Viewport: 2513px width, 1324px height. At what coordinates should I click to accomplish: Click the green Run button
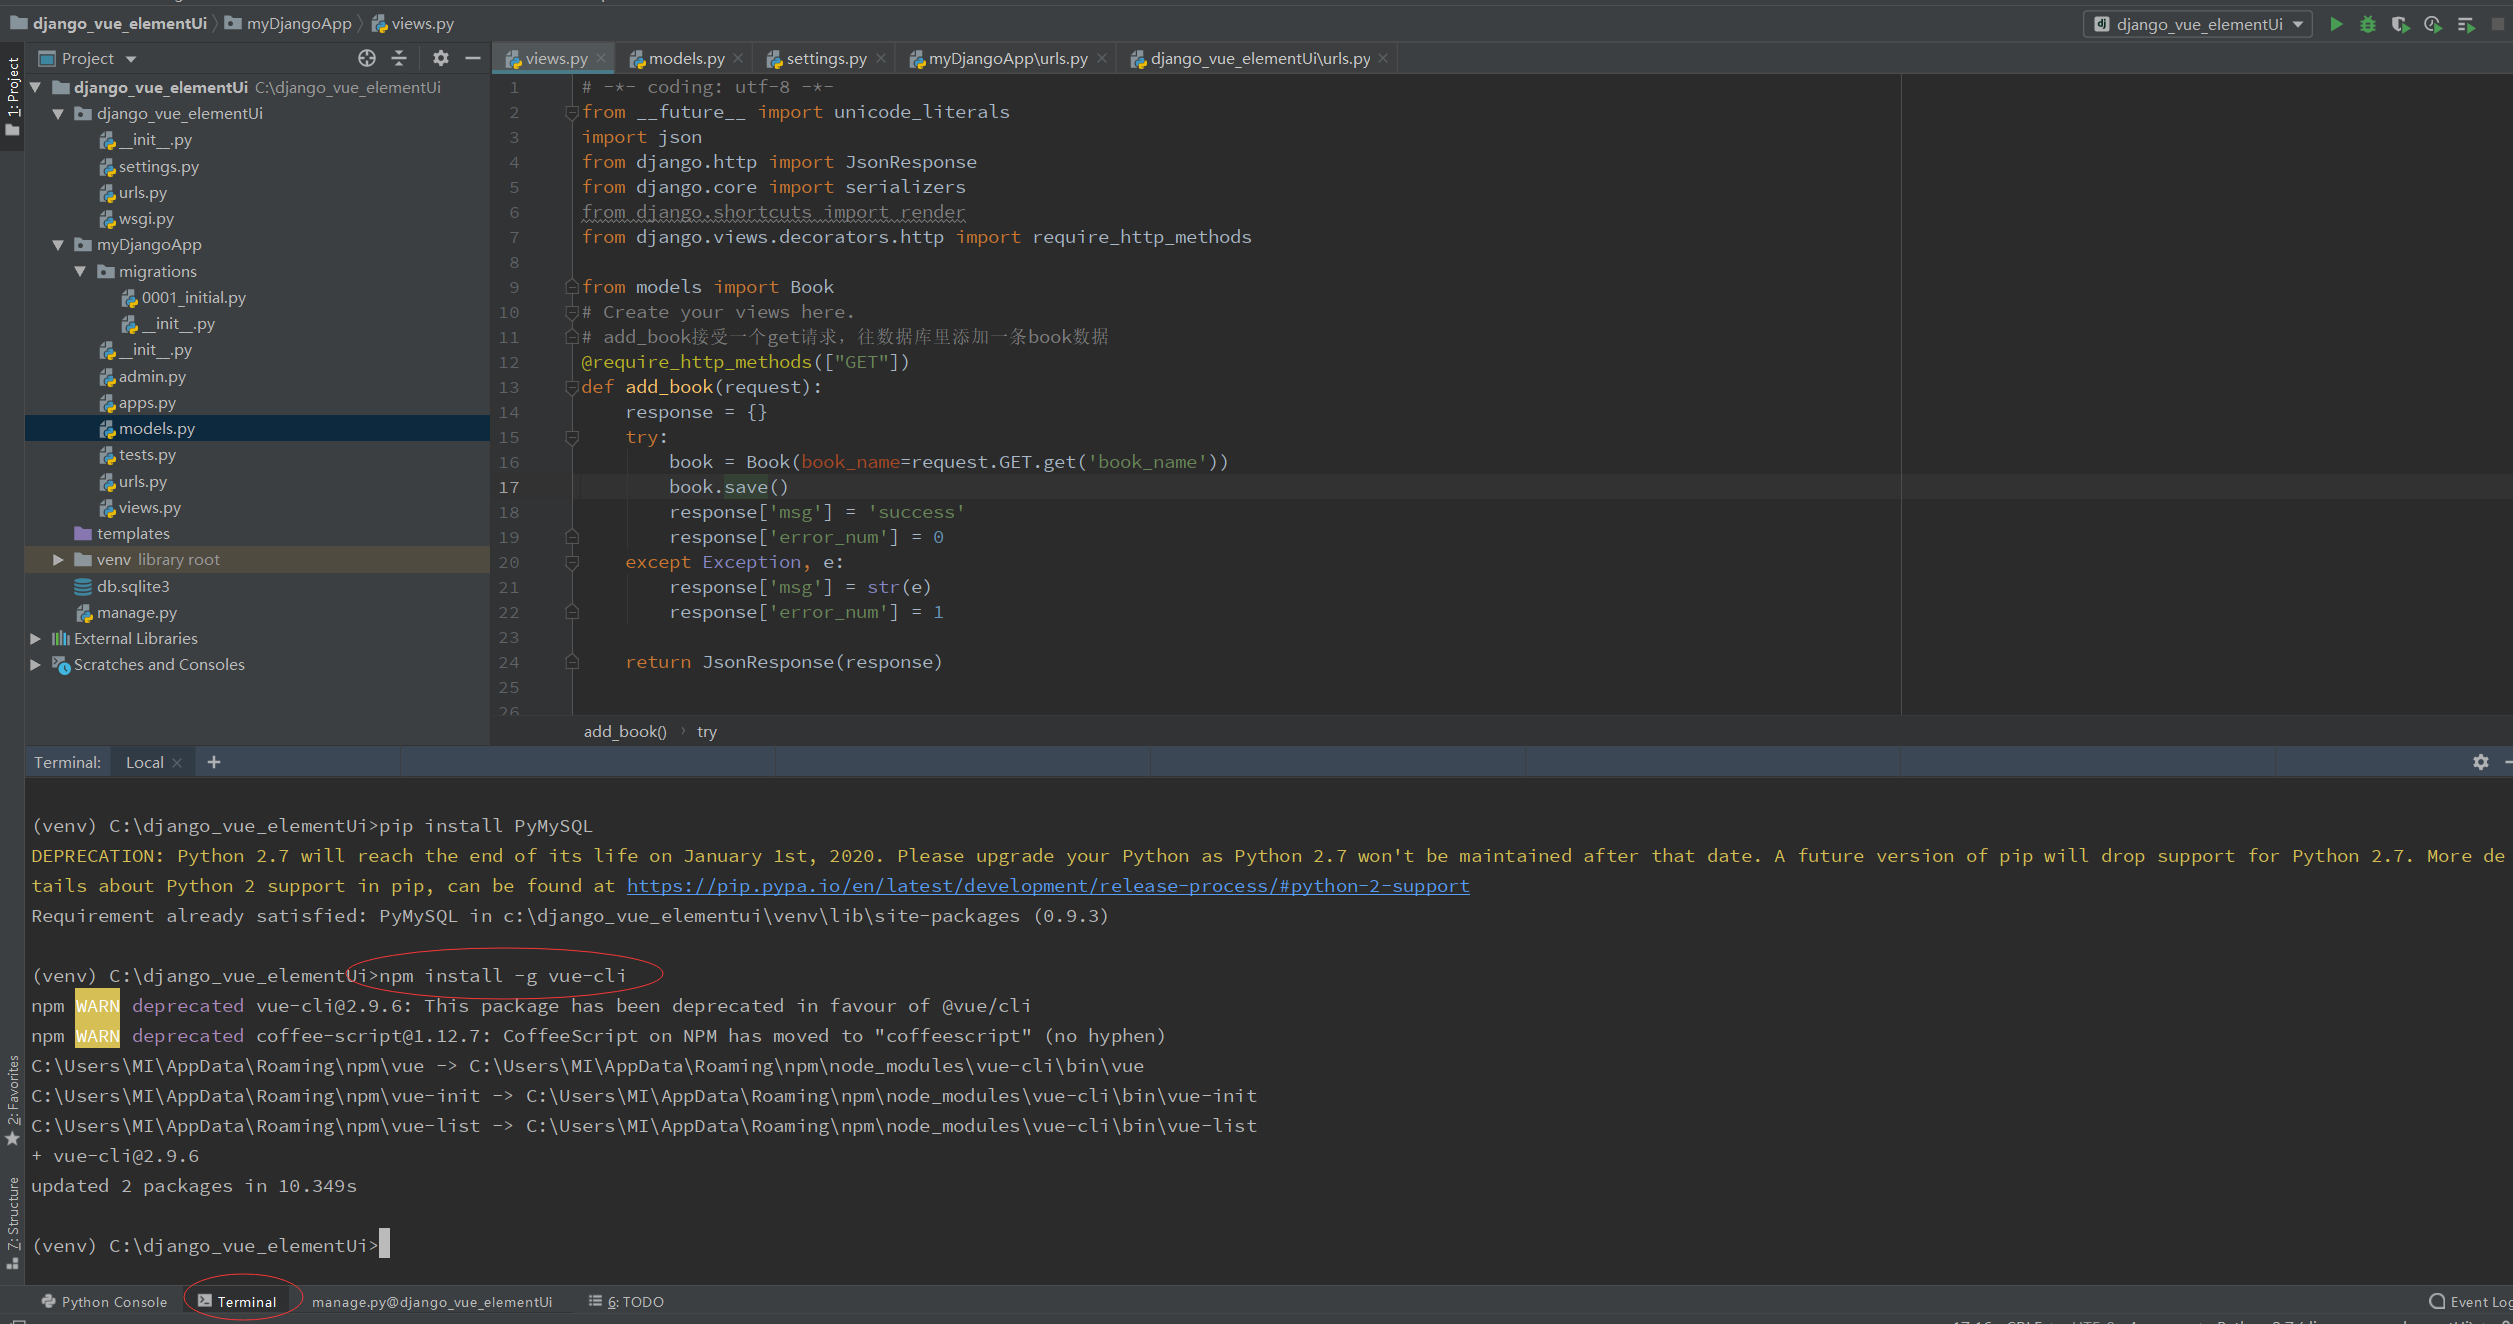(2336, 24)
